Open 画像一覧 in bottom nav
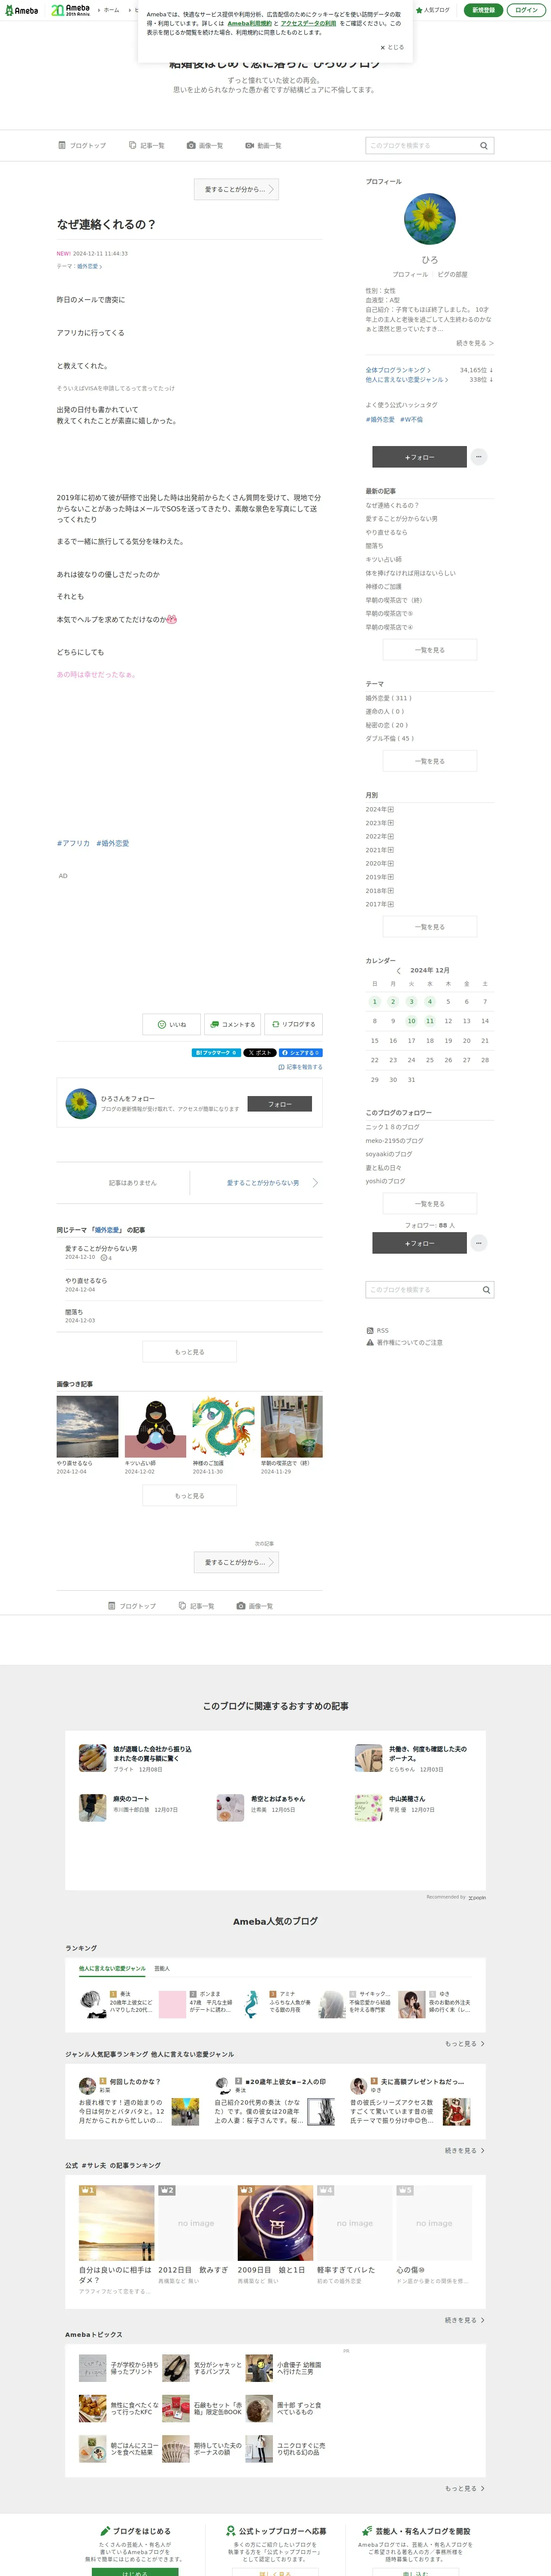This screenshot has width=551, height=2576. coord(255,1606)
